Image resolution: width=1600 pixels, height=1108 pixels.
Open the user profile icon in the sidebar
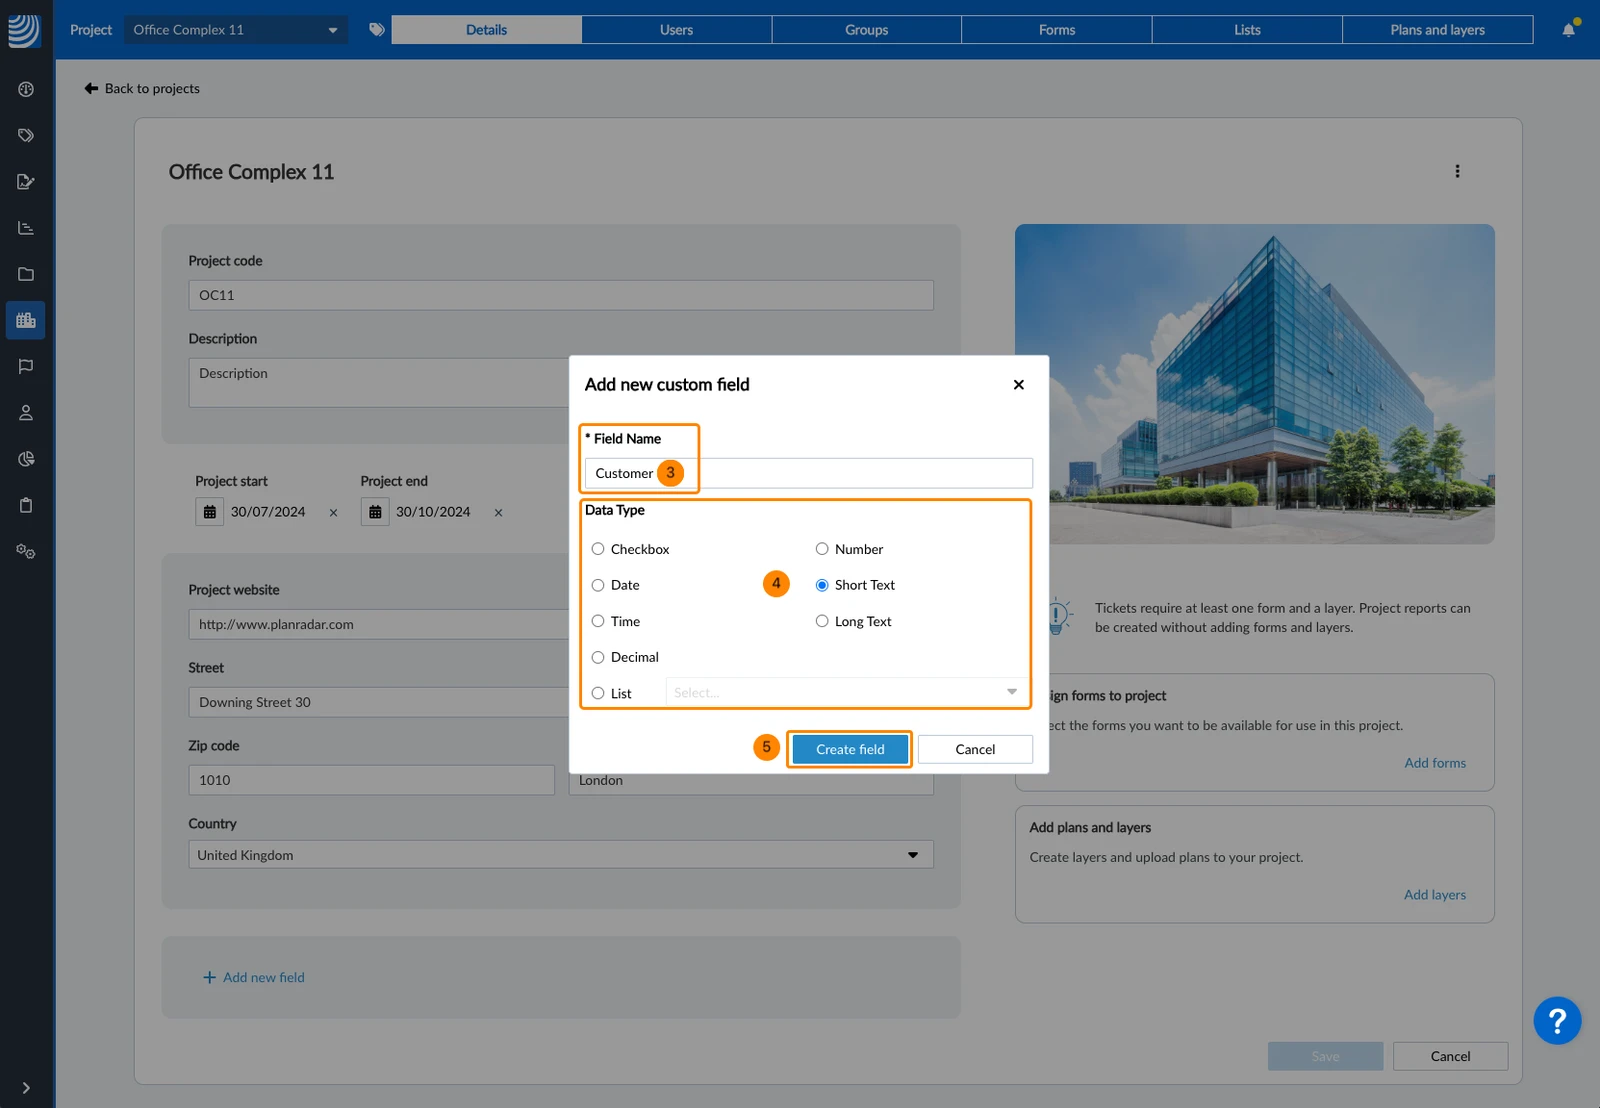(26, 412)
